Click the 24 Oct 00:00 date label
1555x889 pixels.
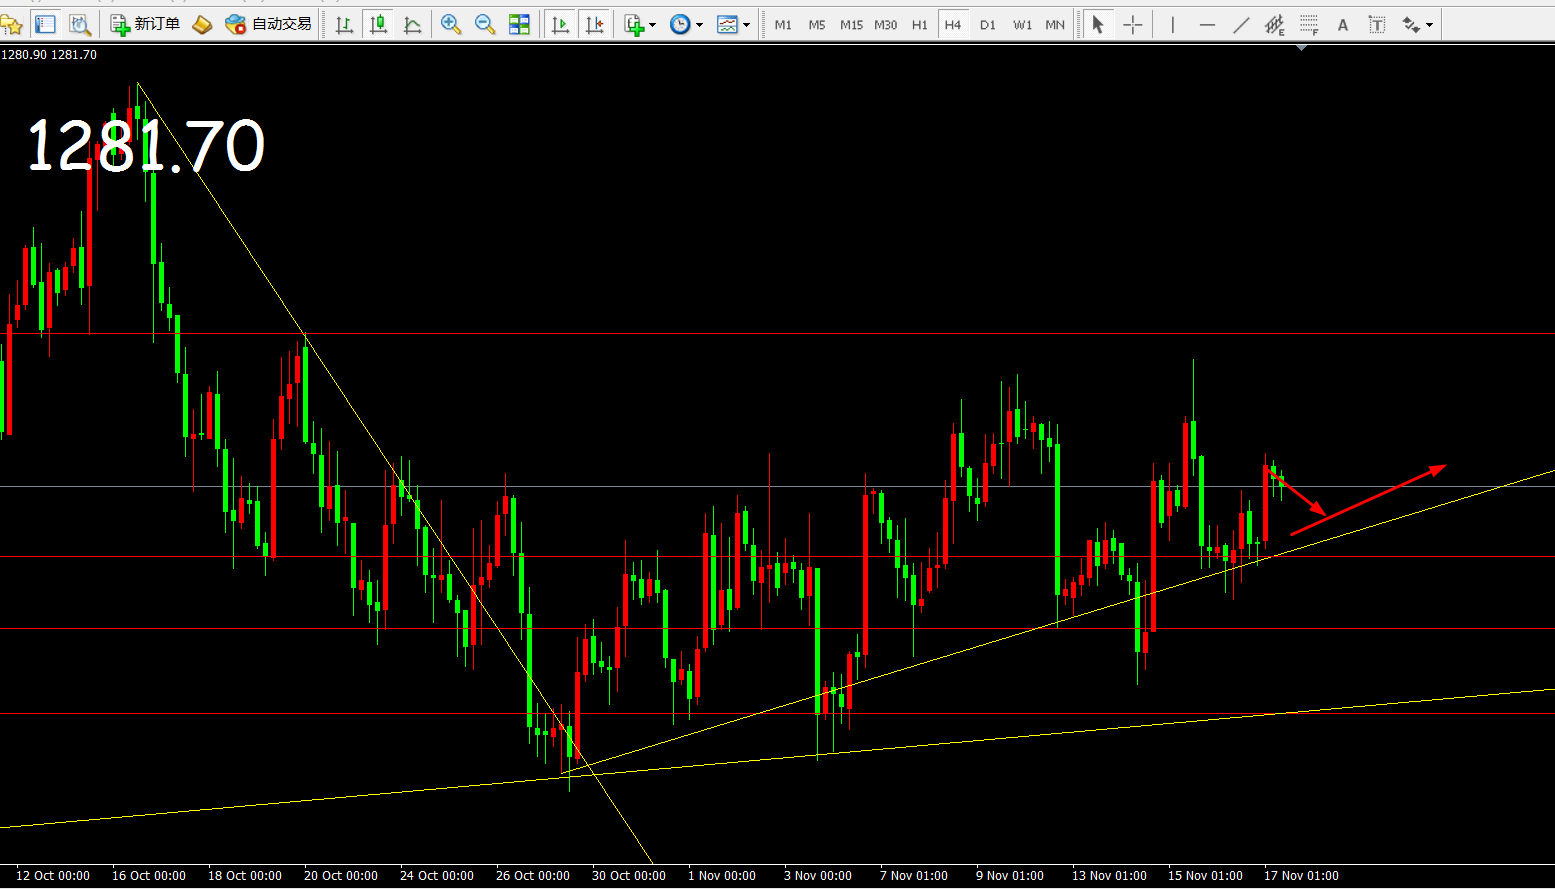(x=437, y=876)
